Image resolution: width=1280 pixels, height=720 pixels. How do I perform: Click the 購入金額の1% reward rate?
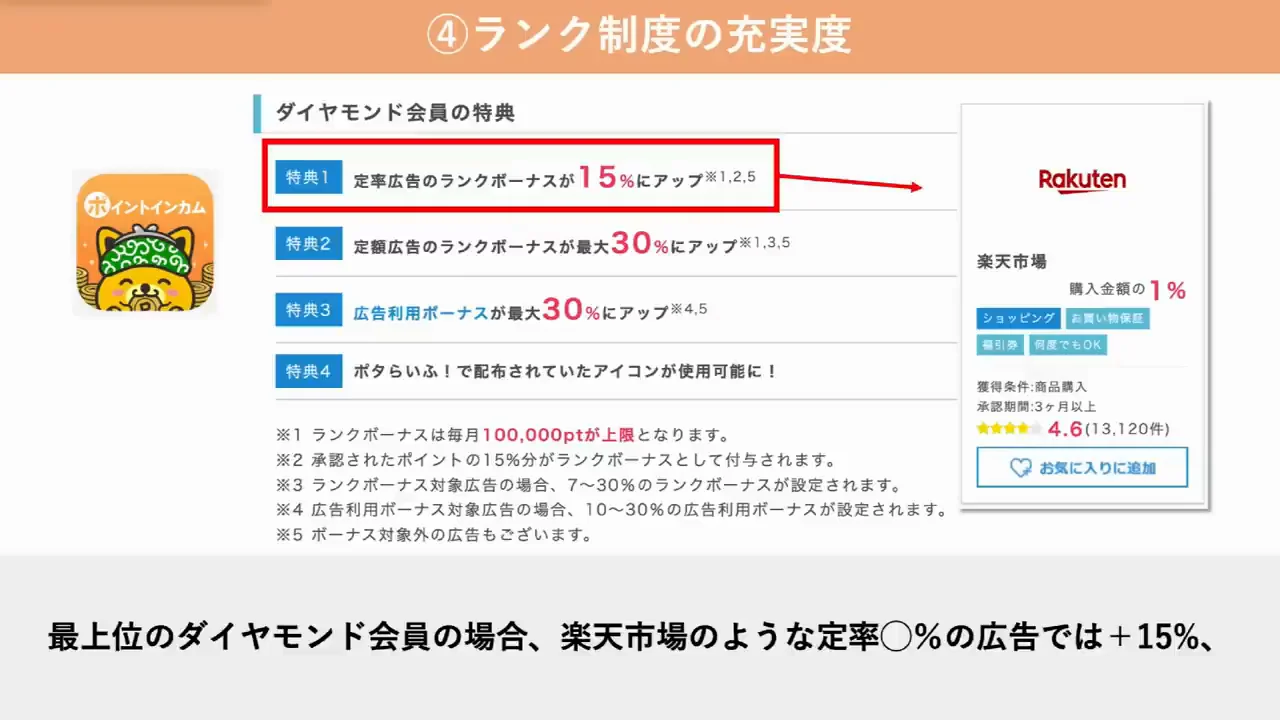1127,290
